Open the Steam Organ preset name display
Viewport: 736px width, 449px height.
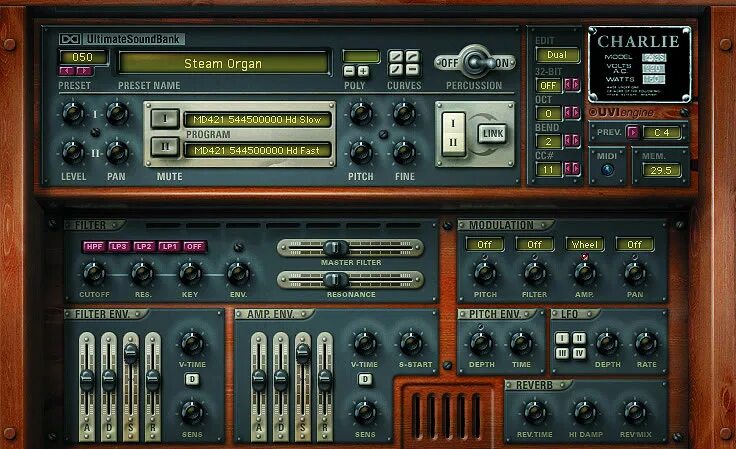[x=223, y=63]
